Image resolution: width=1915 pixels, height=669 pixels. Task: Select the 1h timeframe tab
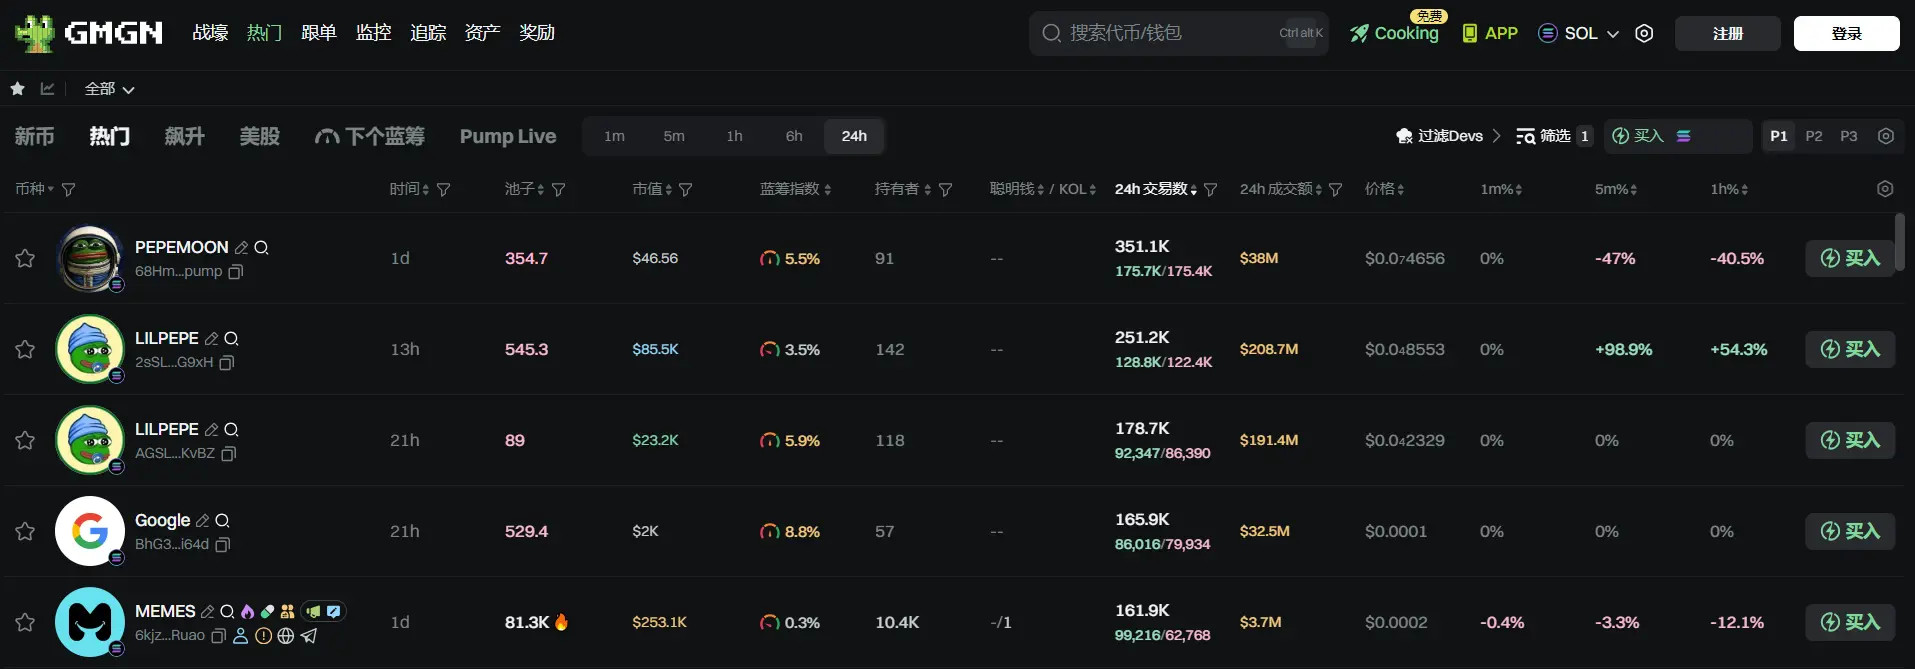point(734,136)
